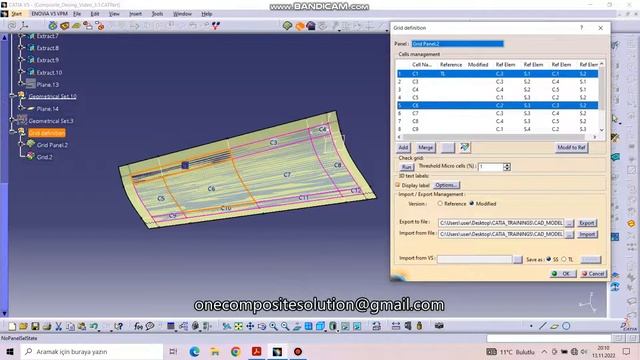Open the ENOVIA V5 VPM menu
The image size is (640, 360).
coord(49,14)
